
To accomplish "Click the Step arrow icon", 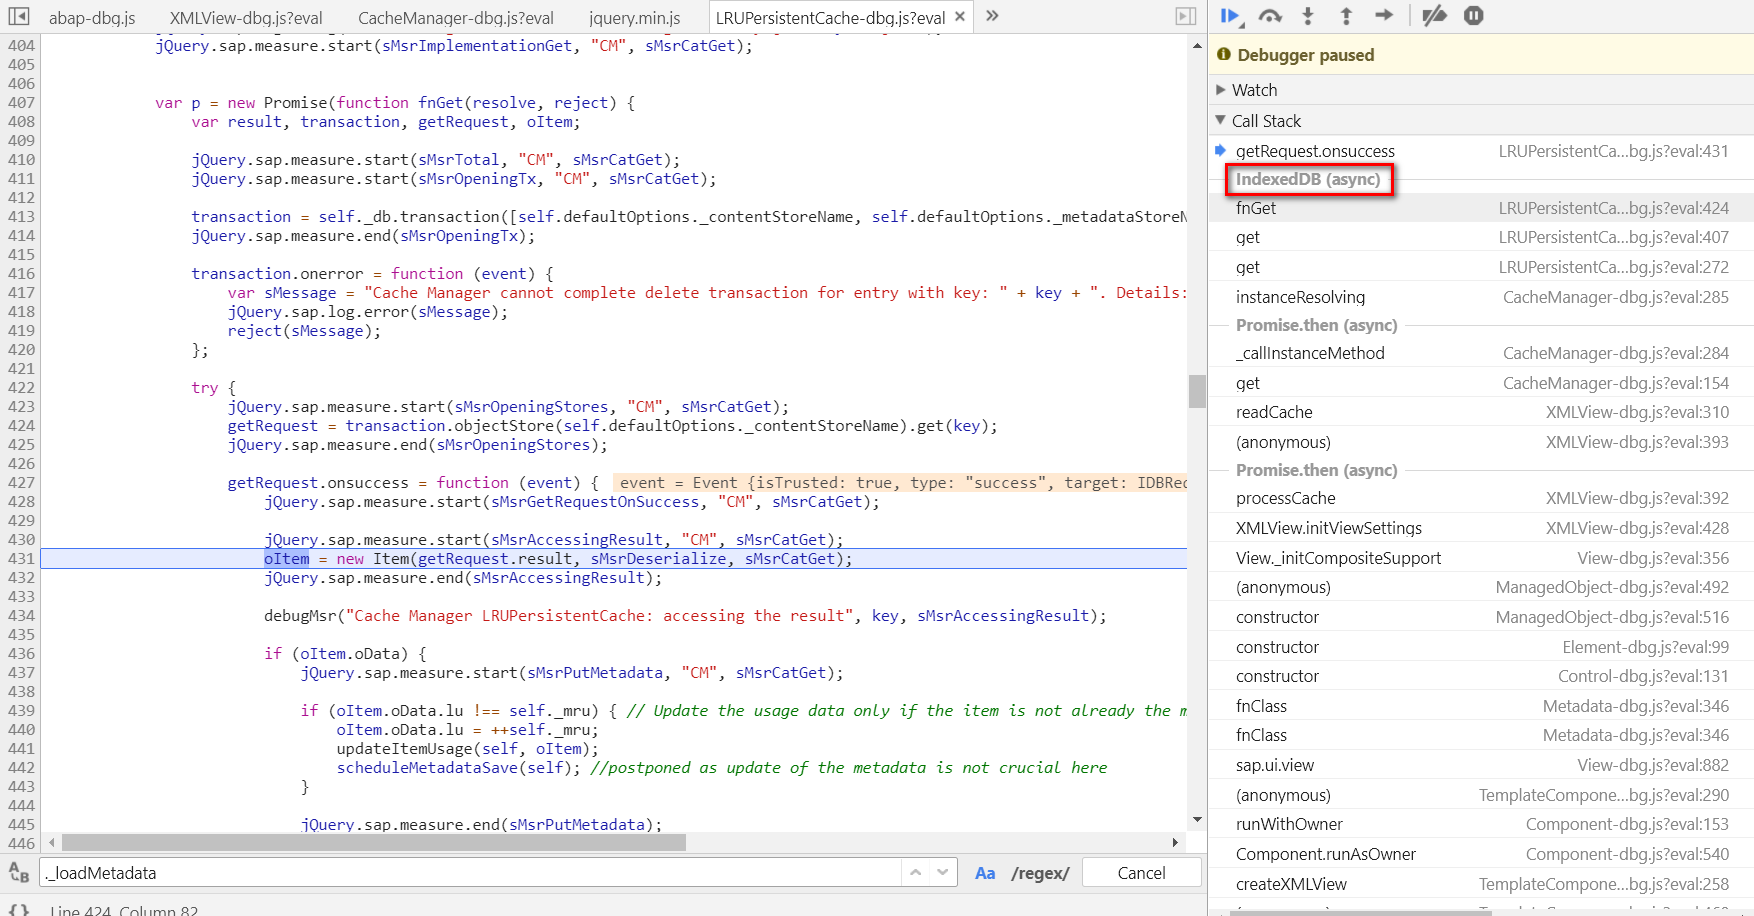I will 1384,16.
